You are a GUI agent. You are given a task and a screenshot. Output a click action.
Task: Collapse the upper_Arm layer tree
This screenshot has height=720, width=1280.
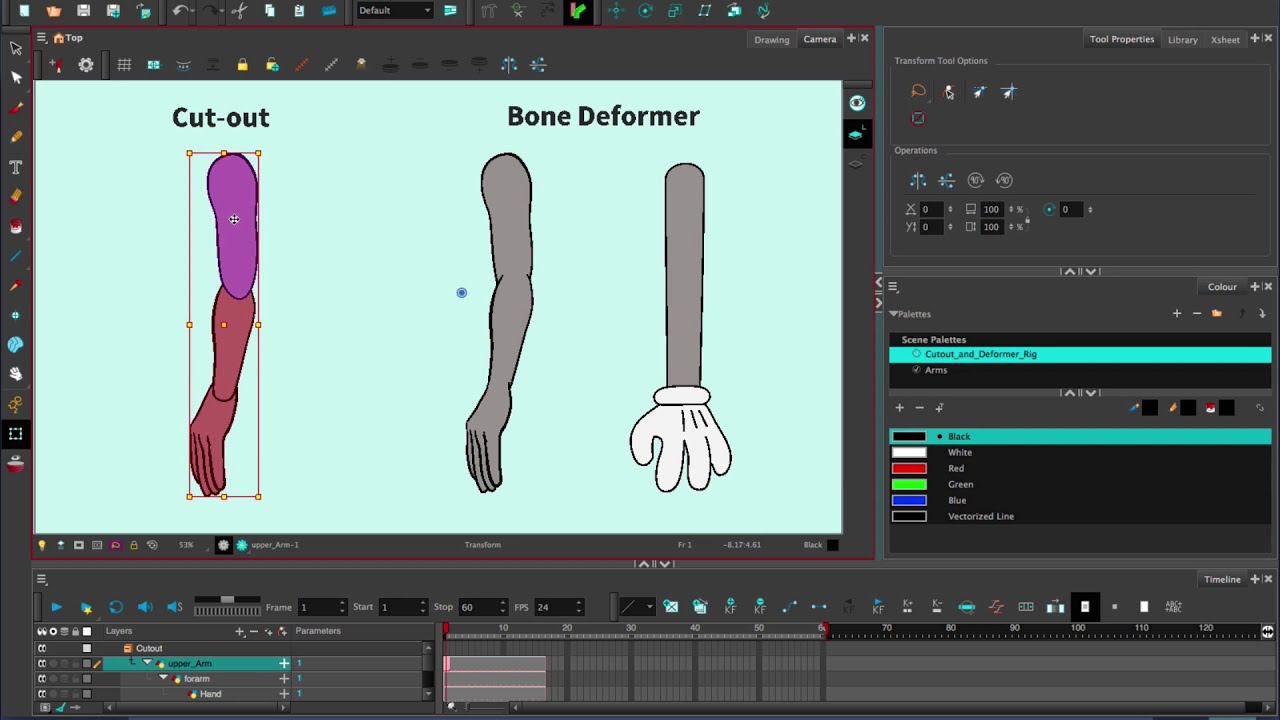point(148,663)
